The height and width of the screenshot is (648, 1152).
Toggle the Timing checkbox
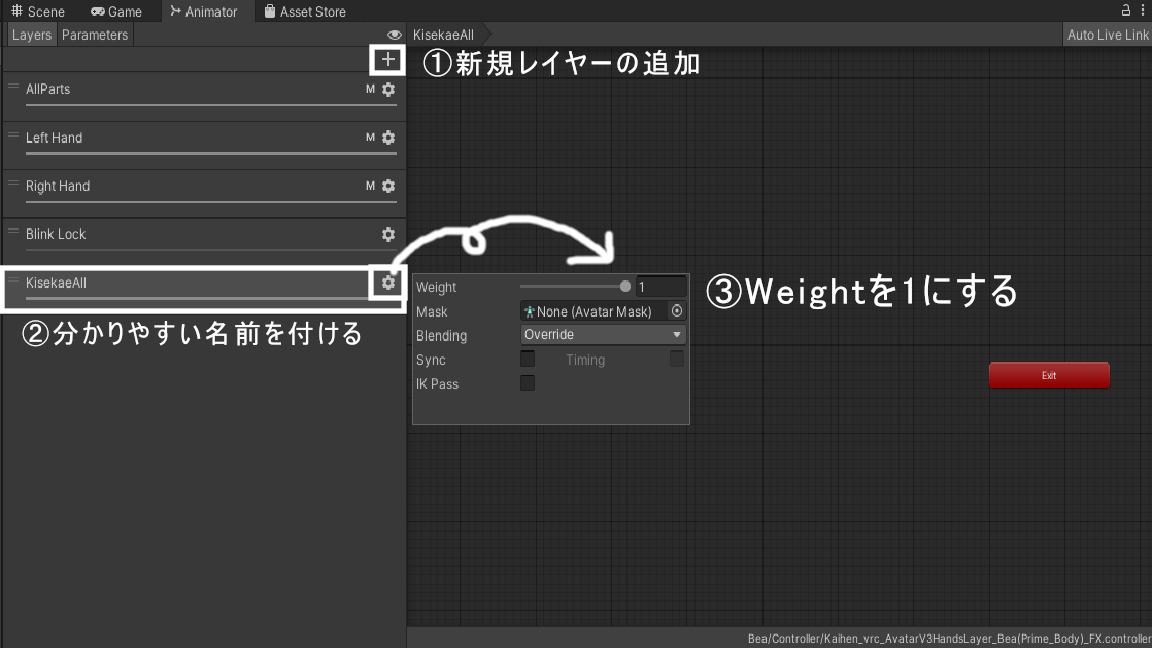tap(677, 359)
